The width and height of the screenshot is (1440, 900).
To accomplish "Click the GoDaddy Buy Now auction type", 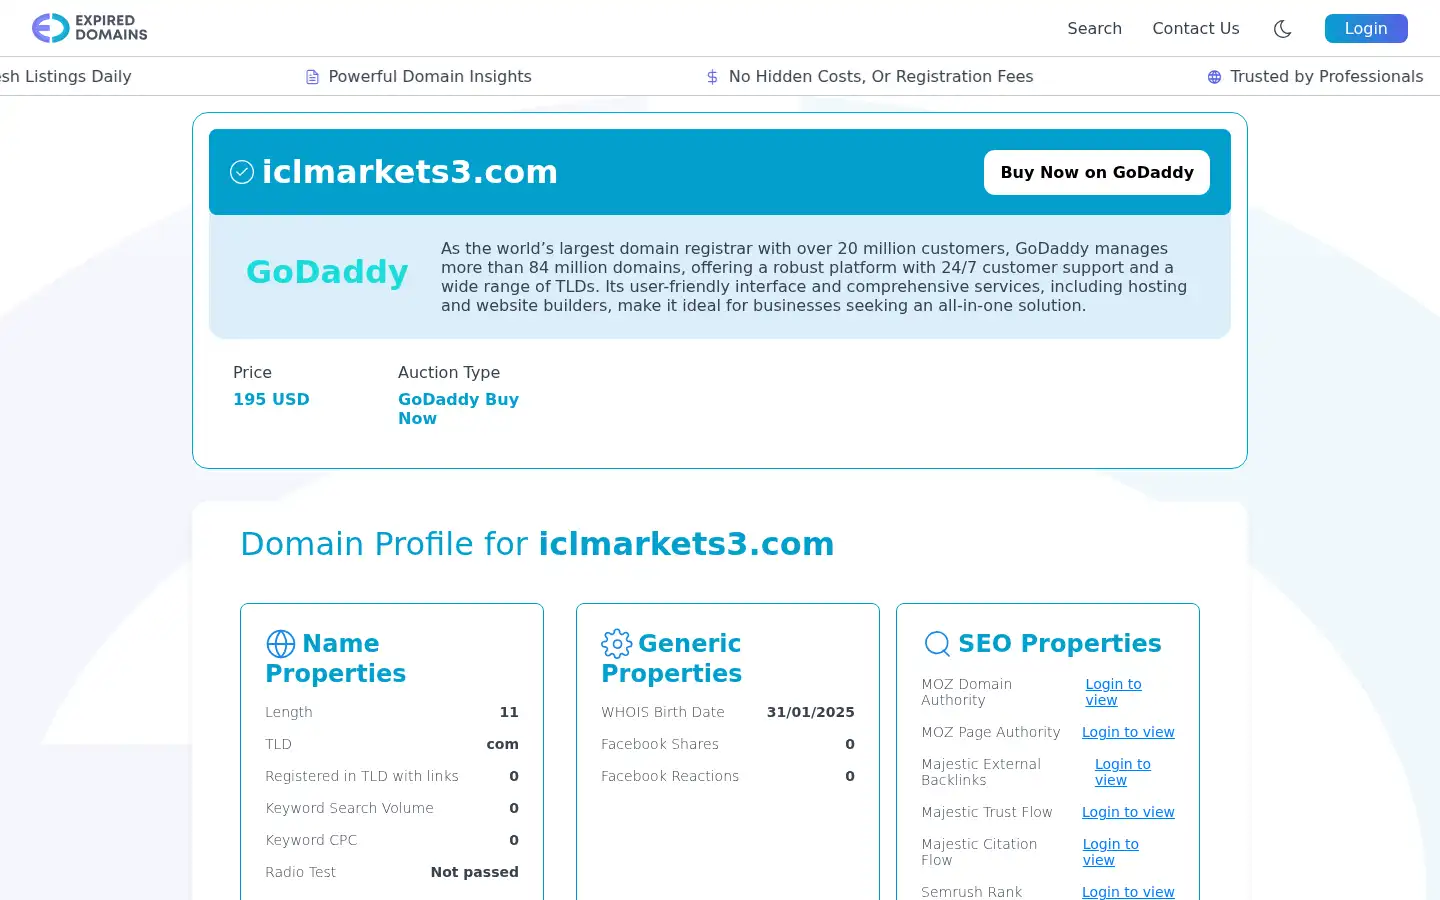I will tap(458, 408).
